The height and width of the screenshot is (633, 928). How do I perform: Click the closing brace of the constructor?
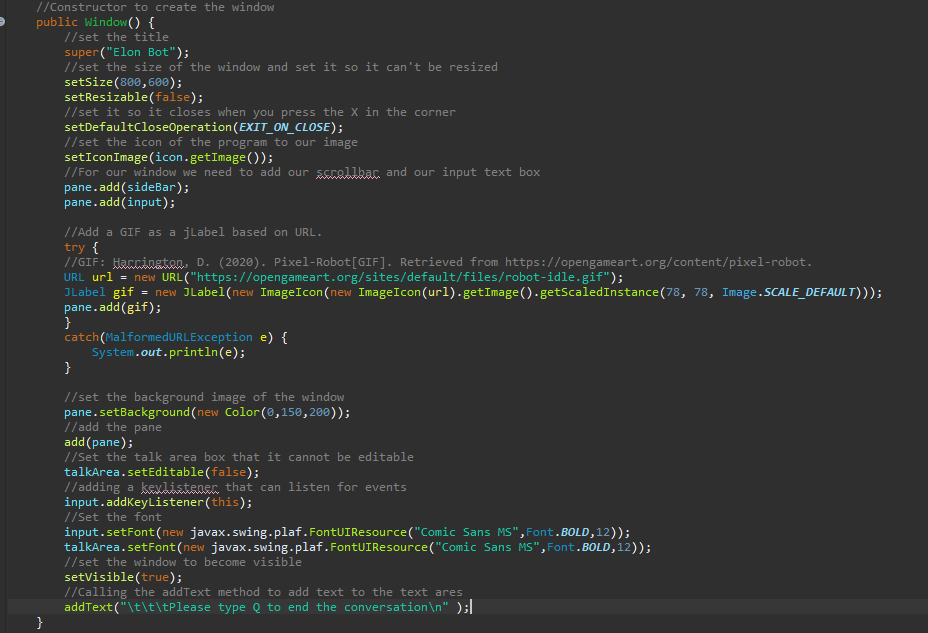click(x=38, y=621)
